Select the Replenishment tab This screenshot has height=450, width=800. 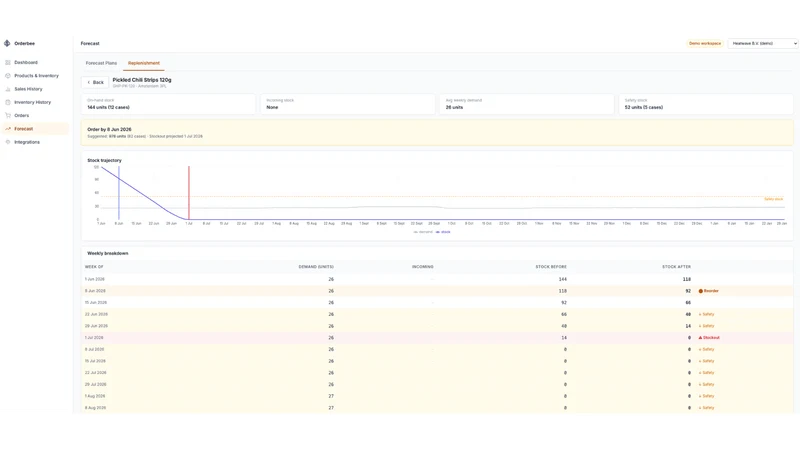[144, 63]
